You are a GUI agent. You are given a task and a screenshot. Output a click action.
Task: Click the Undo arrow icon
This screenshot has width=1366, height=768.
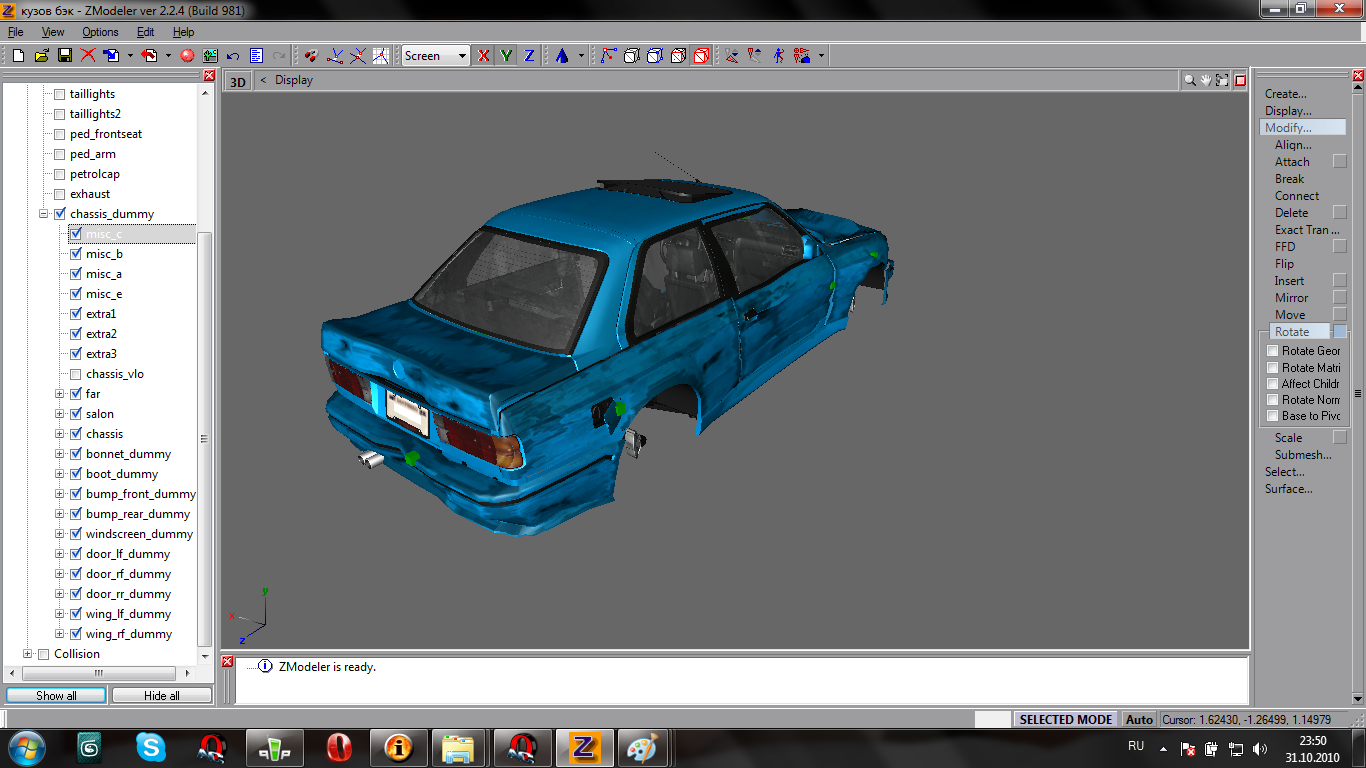(x=233, y=56)
